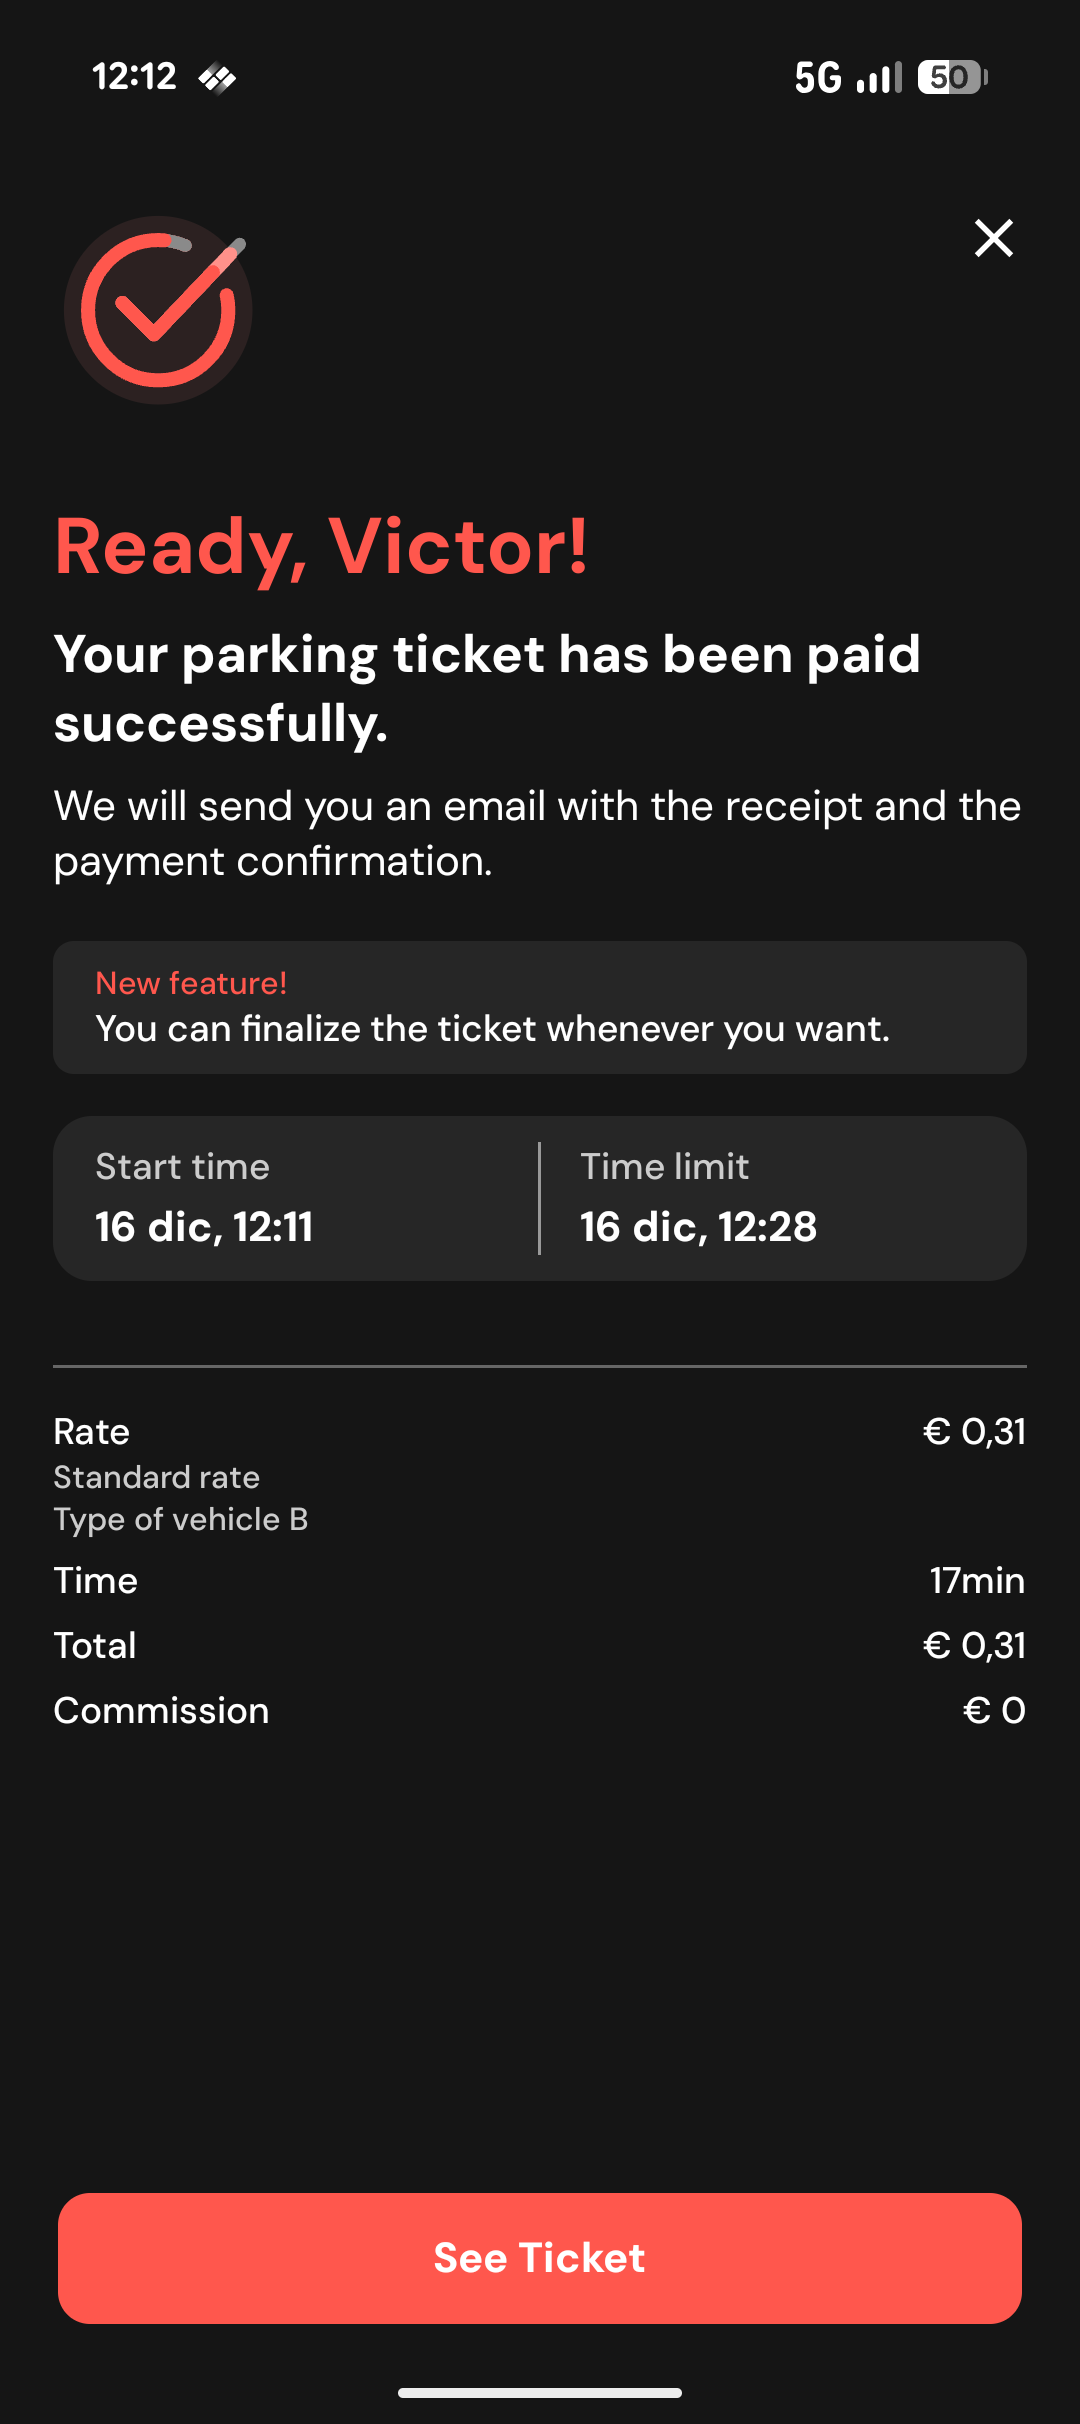Tap the email receipt confirmation message

(x=537, y=833)
